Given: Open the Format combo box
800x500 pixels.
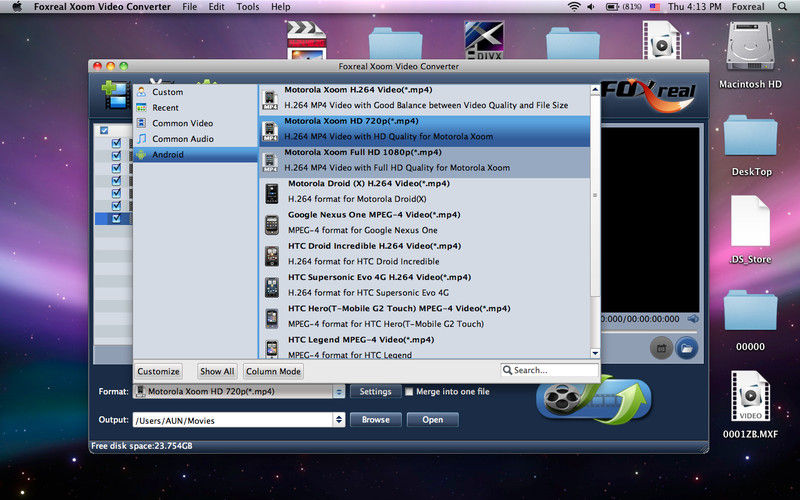Looking at the screenshot, I should click(x=239, y=392).
